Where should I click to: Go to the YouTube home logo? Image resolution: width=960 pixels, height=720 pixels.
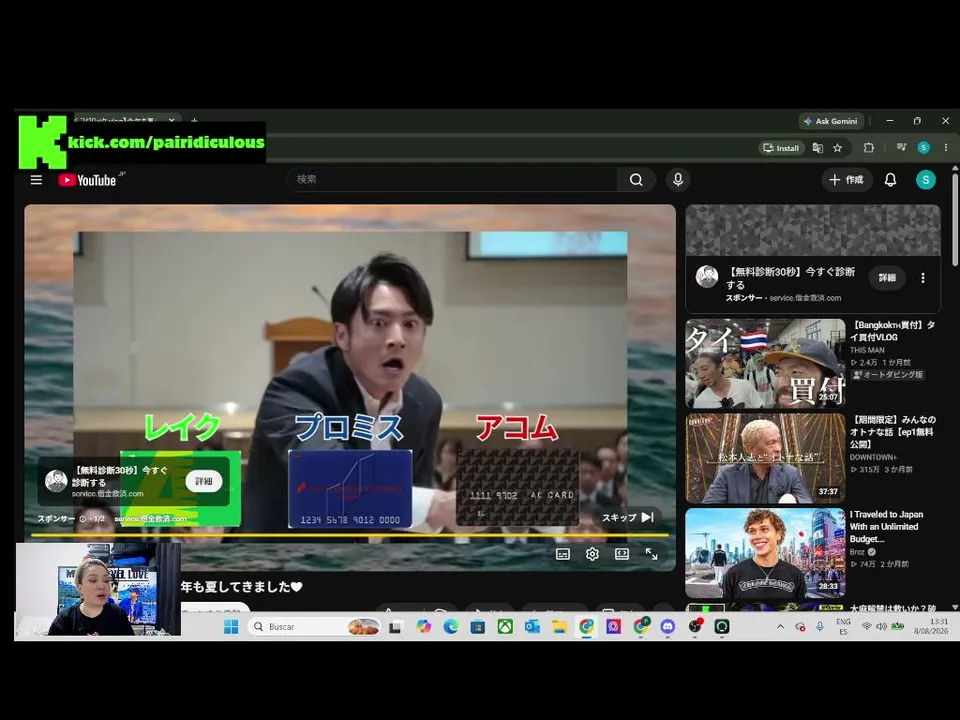point(90,180)
